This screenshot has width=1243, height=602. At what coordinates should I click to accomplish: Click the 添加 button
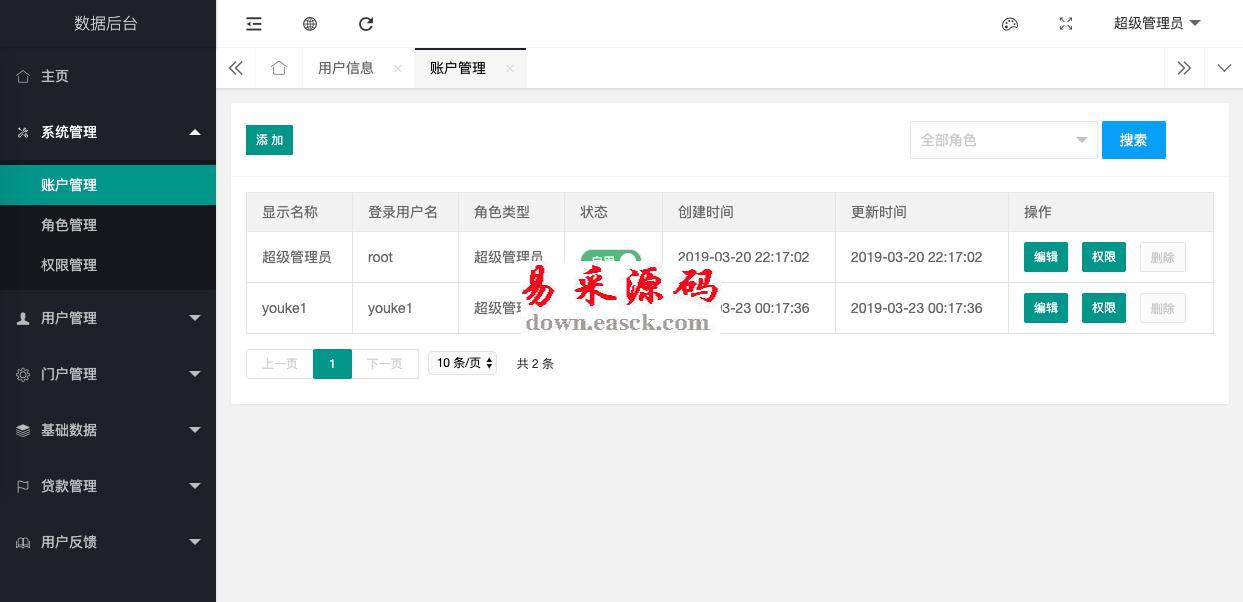point(269,140)
